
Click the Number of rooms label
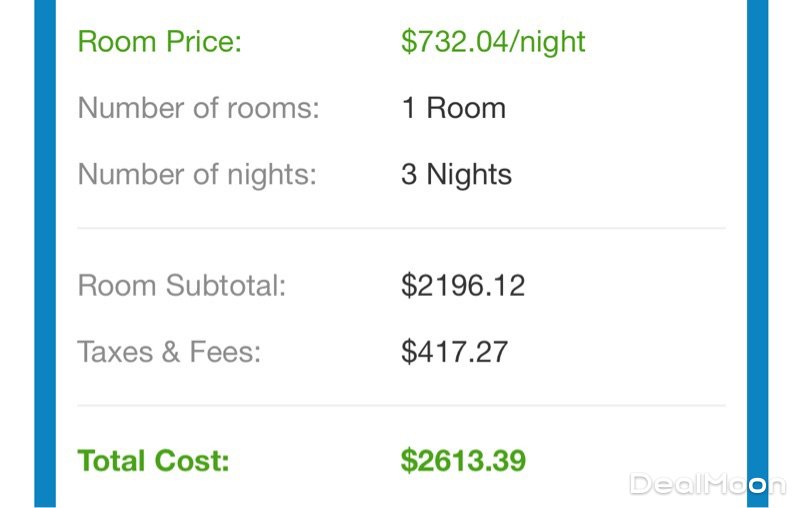pyautogui.click(x=198, y=108)
